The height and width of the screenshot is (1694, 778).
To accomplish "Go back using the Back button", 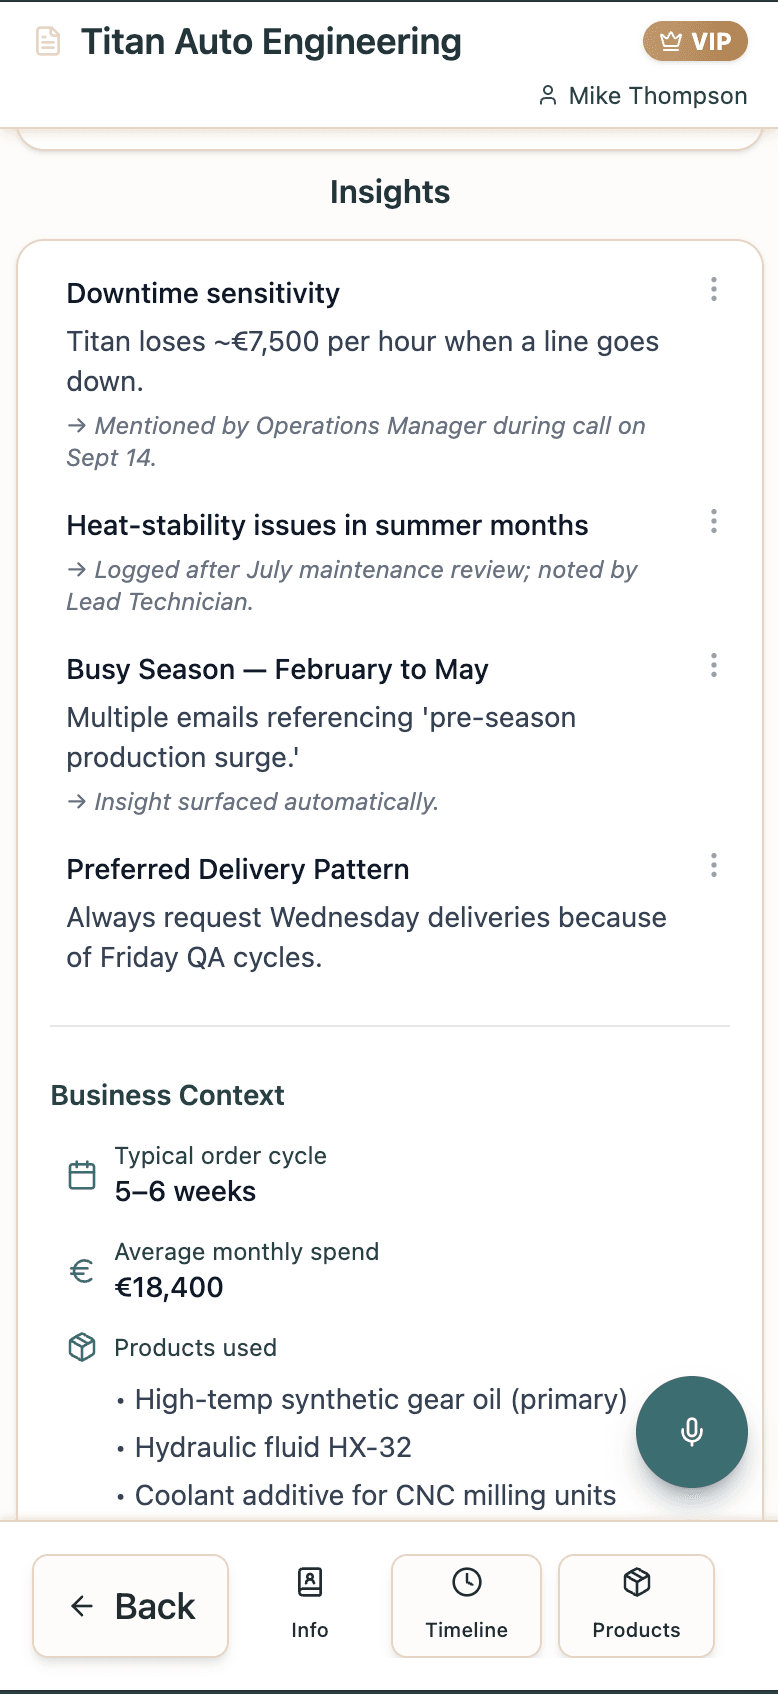I will (x=131, y=1606).
